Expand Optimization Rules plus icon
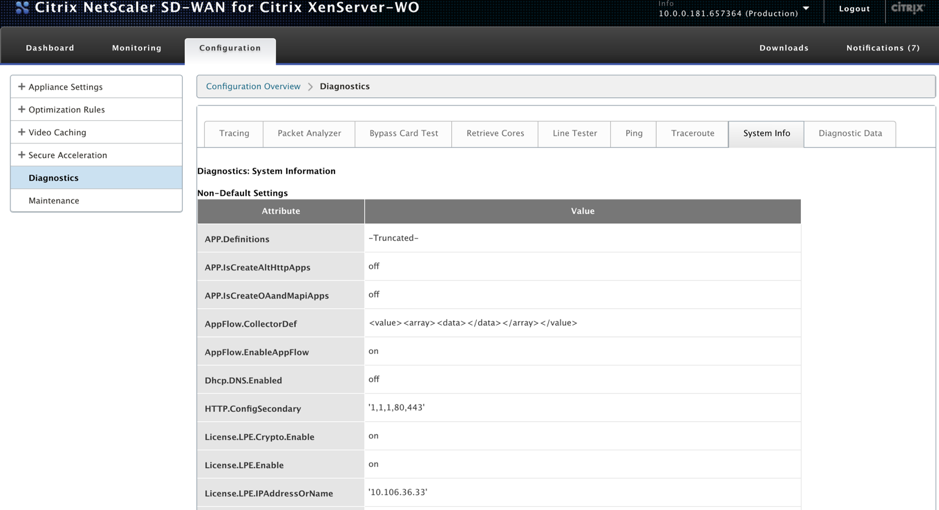 [22, 109]
